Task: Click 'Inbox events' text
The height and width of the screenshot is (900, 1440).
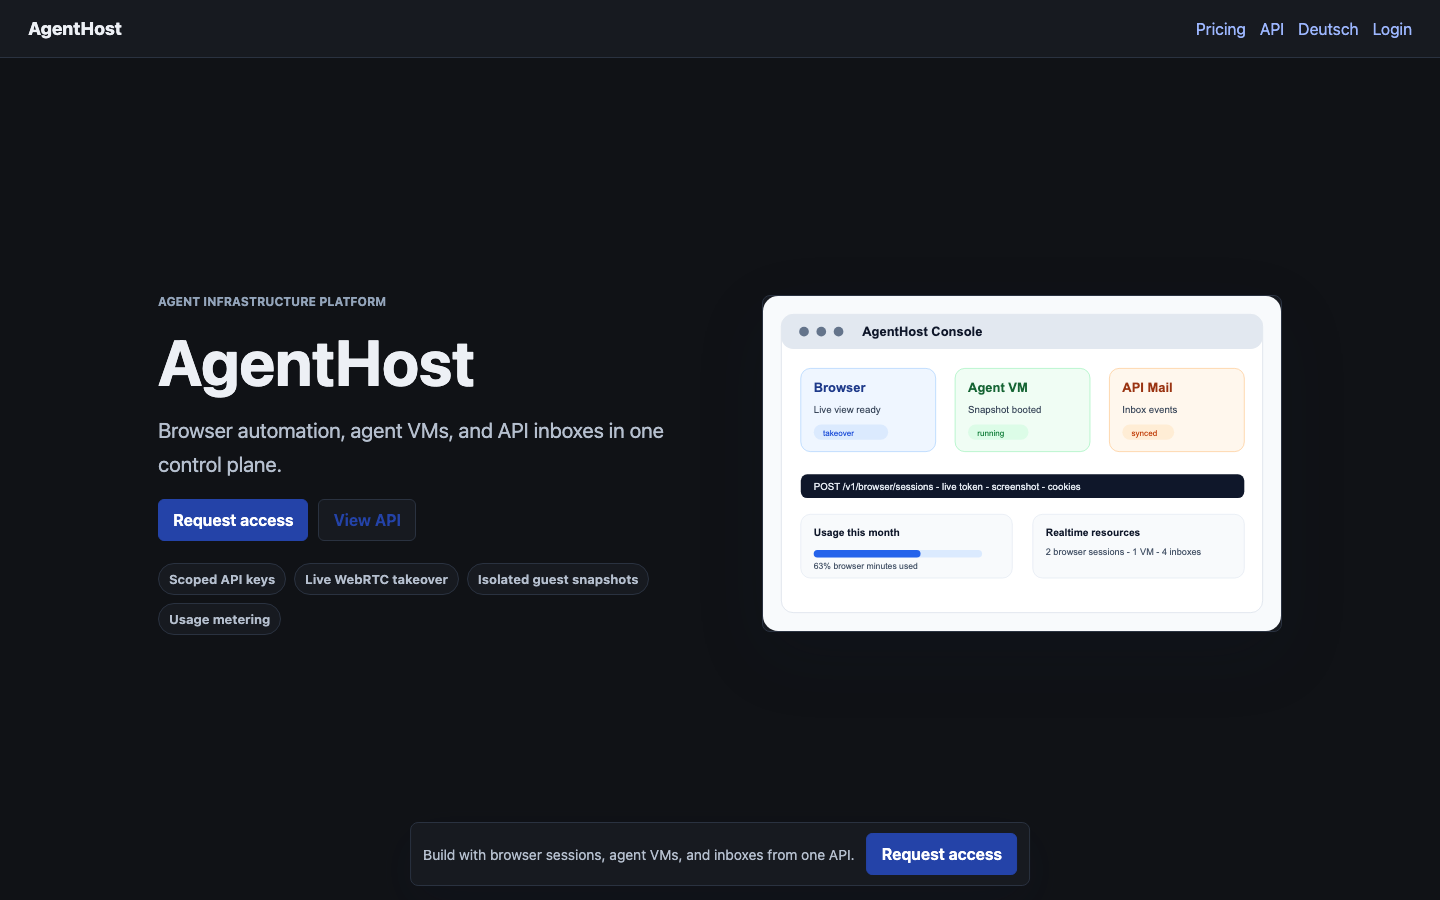Action: coord(1149,410)
